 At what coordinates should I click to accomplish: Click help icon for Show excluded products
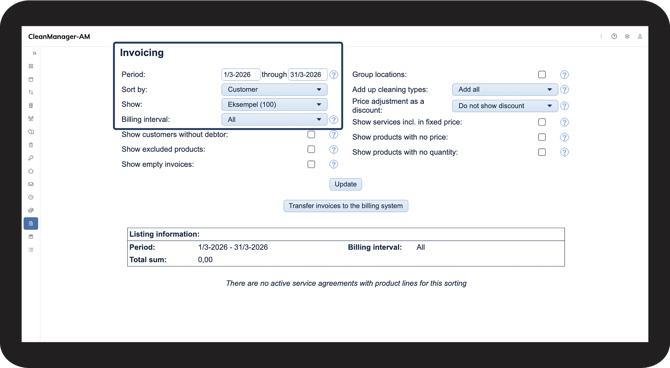tap(334, 150)
